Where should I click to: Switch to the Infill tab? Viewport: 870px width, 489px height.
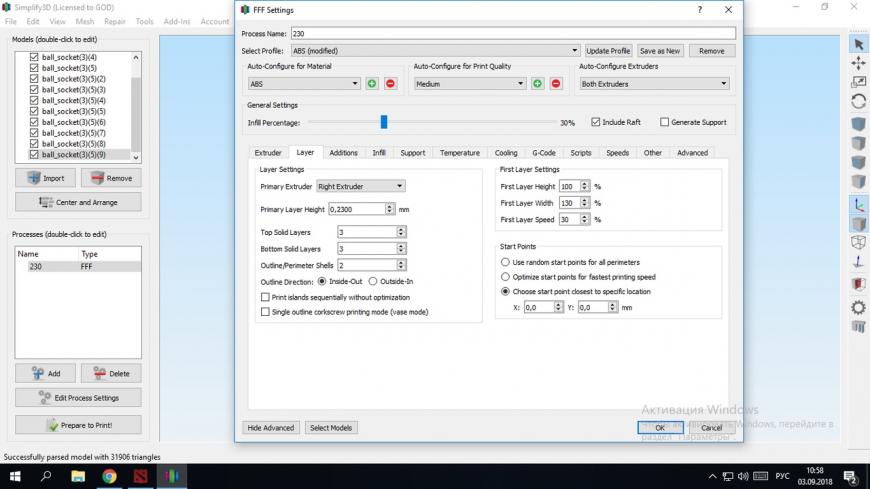(379, 153)
